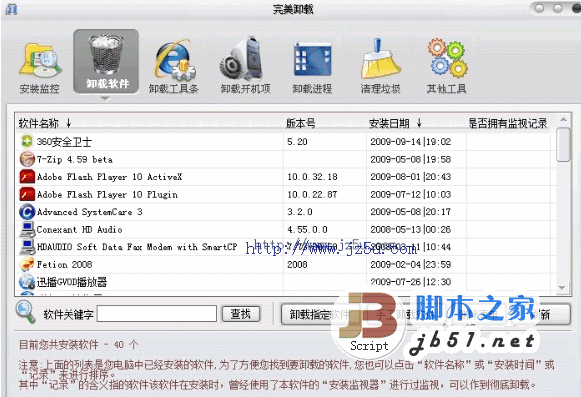
Task: Click date cell 2009-07-26 12:30
Action: click(411, 282)
